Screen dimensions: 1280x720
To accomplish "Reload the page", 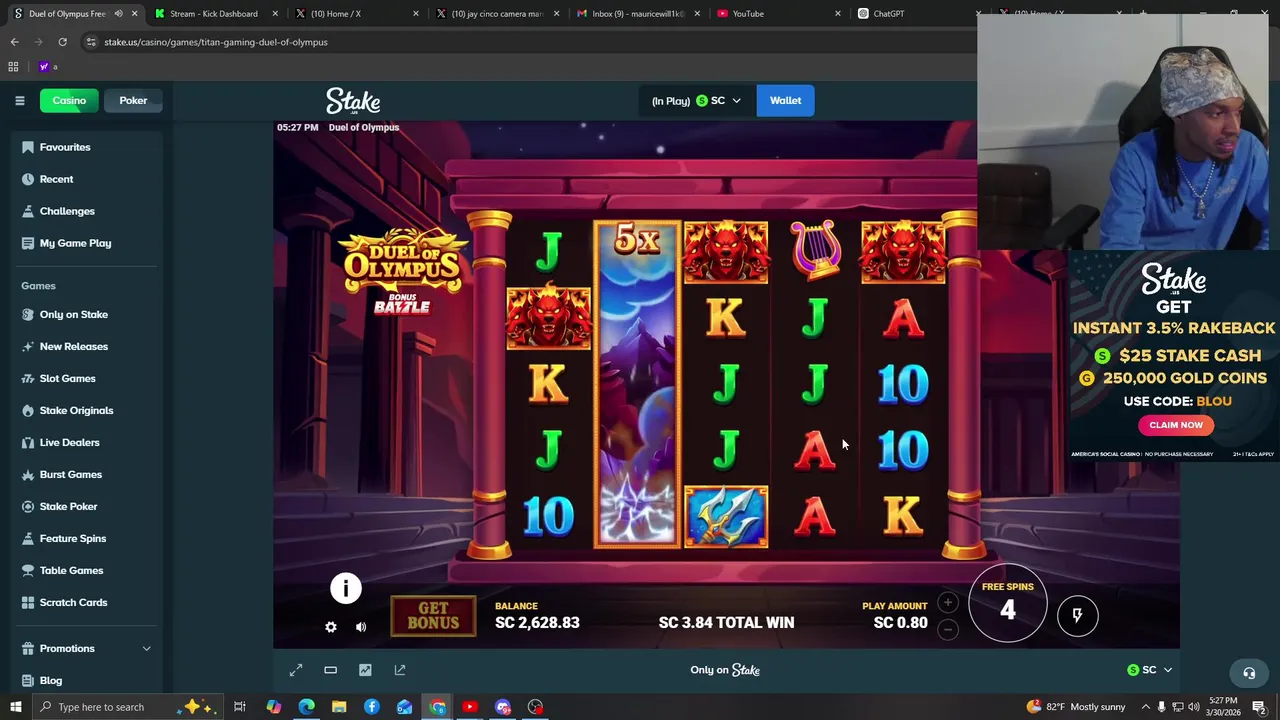I will [62, 42].
